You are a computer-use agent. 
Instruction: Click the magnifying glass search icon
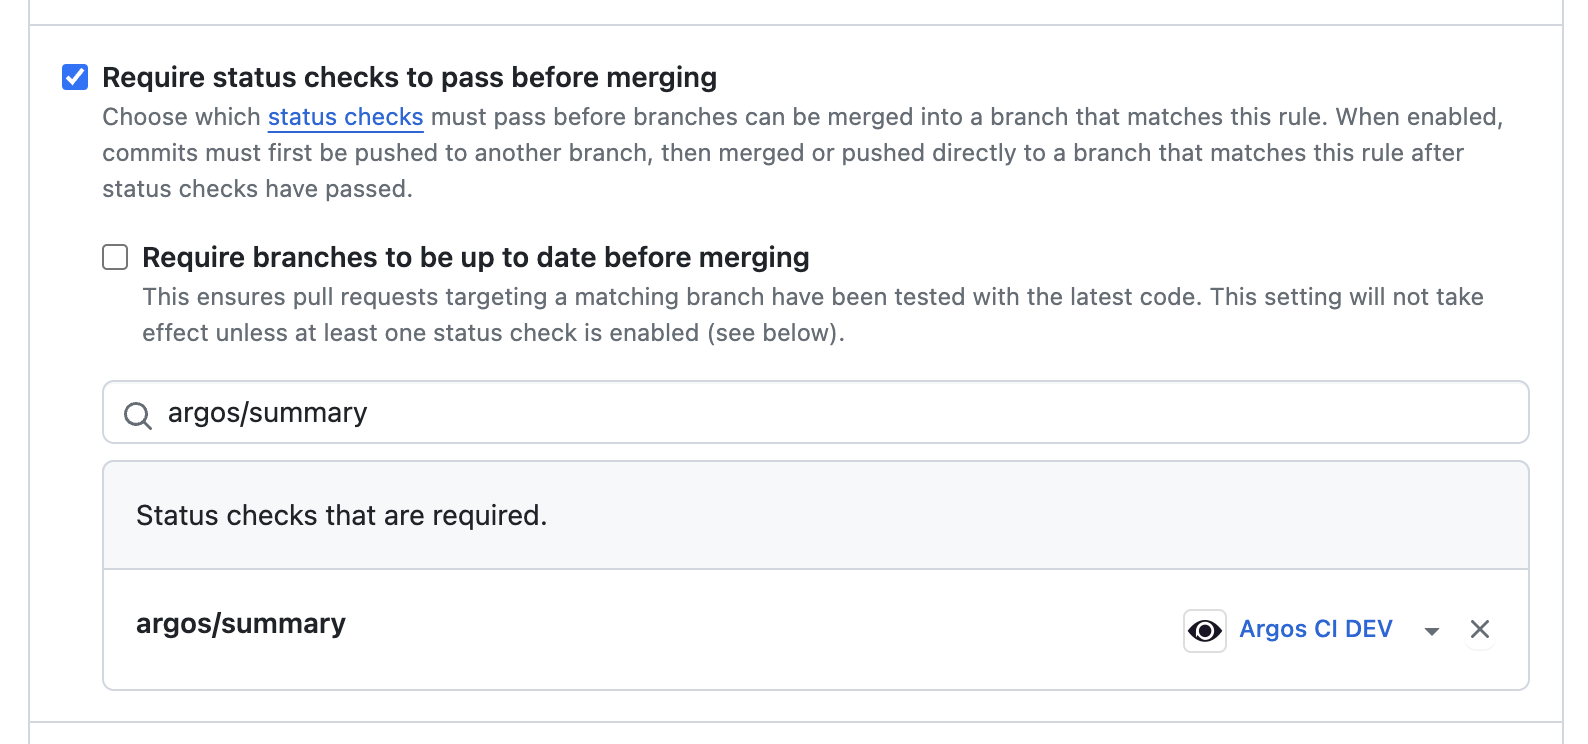[137, 415]
